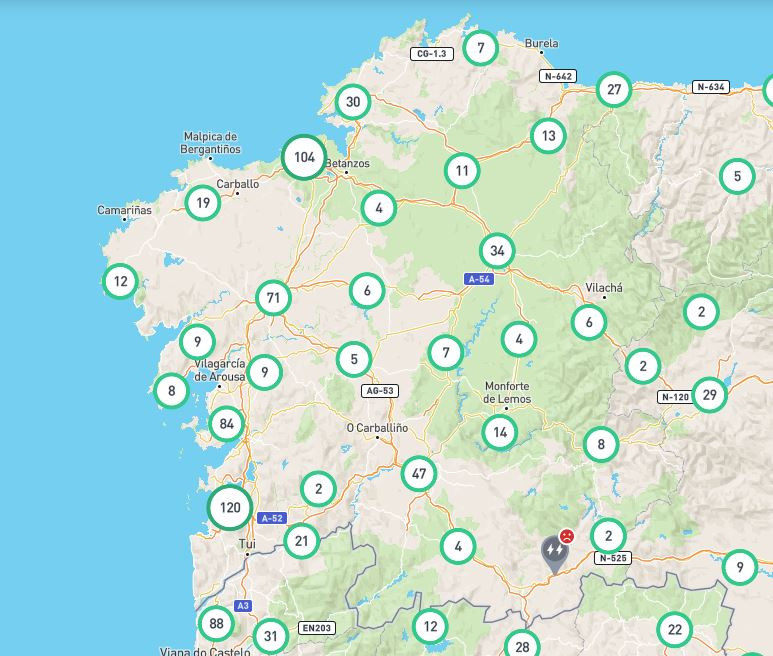Click the A-54 motorway shield

coord(479,279)
